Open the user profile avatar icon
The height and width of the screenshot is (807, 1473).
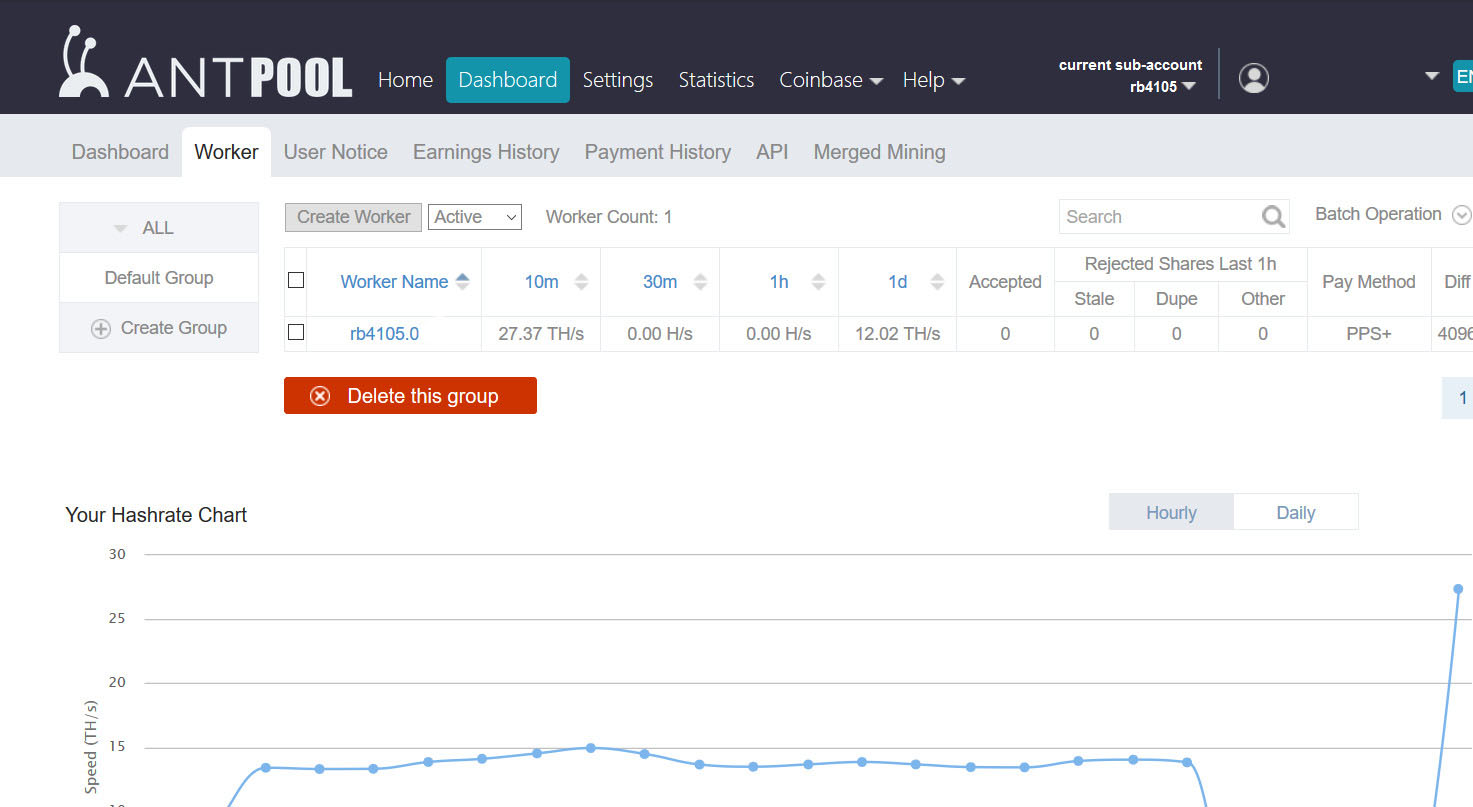1253,78
